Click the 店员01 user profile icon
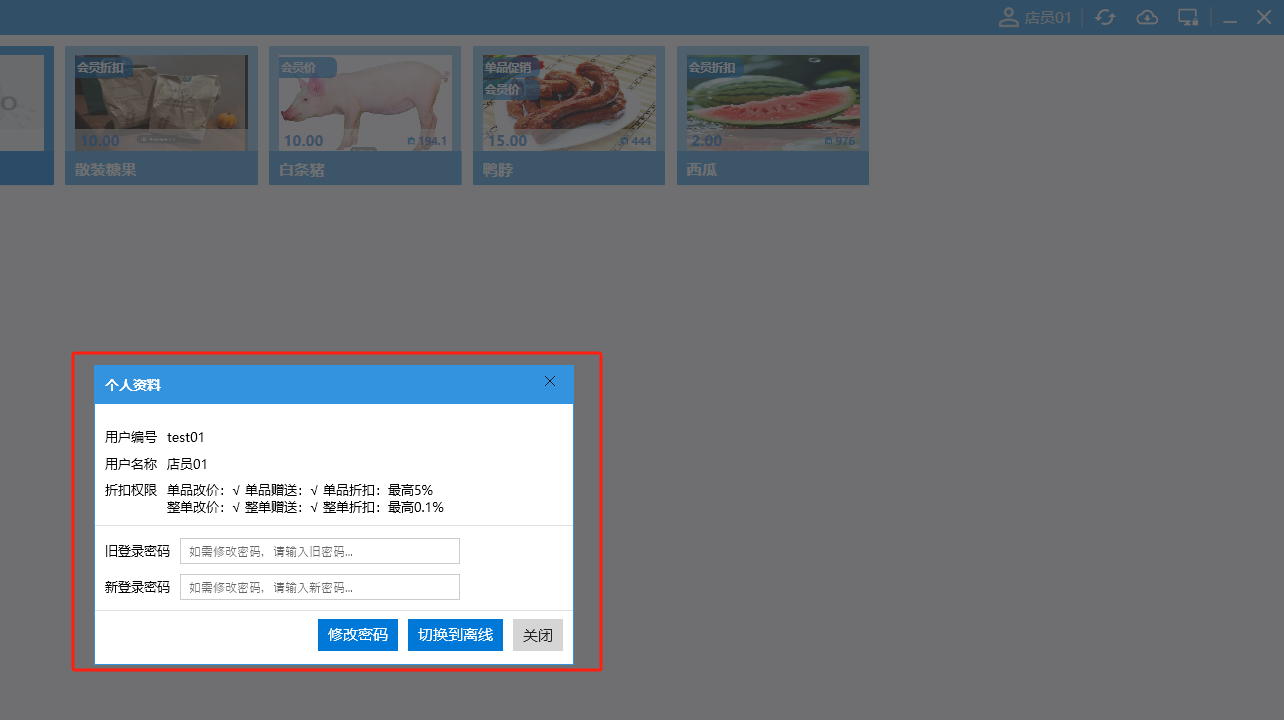The height and width of the screenshot is (720, 1284). point(1009,18)
